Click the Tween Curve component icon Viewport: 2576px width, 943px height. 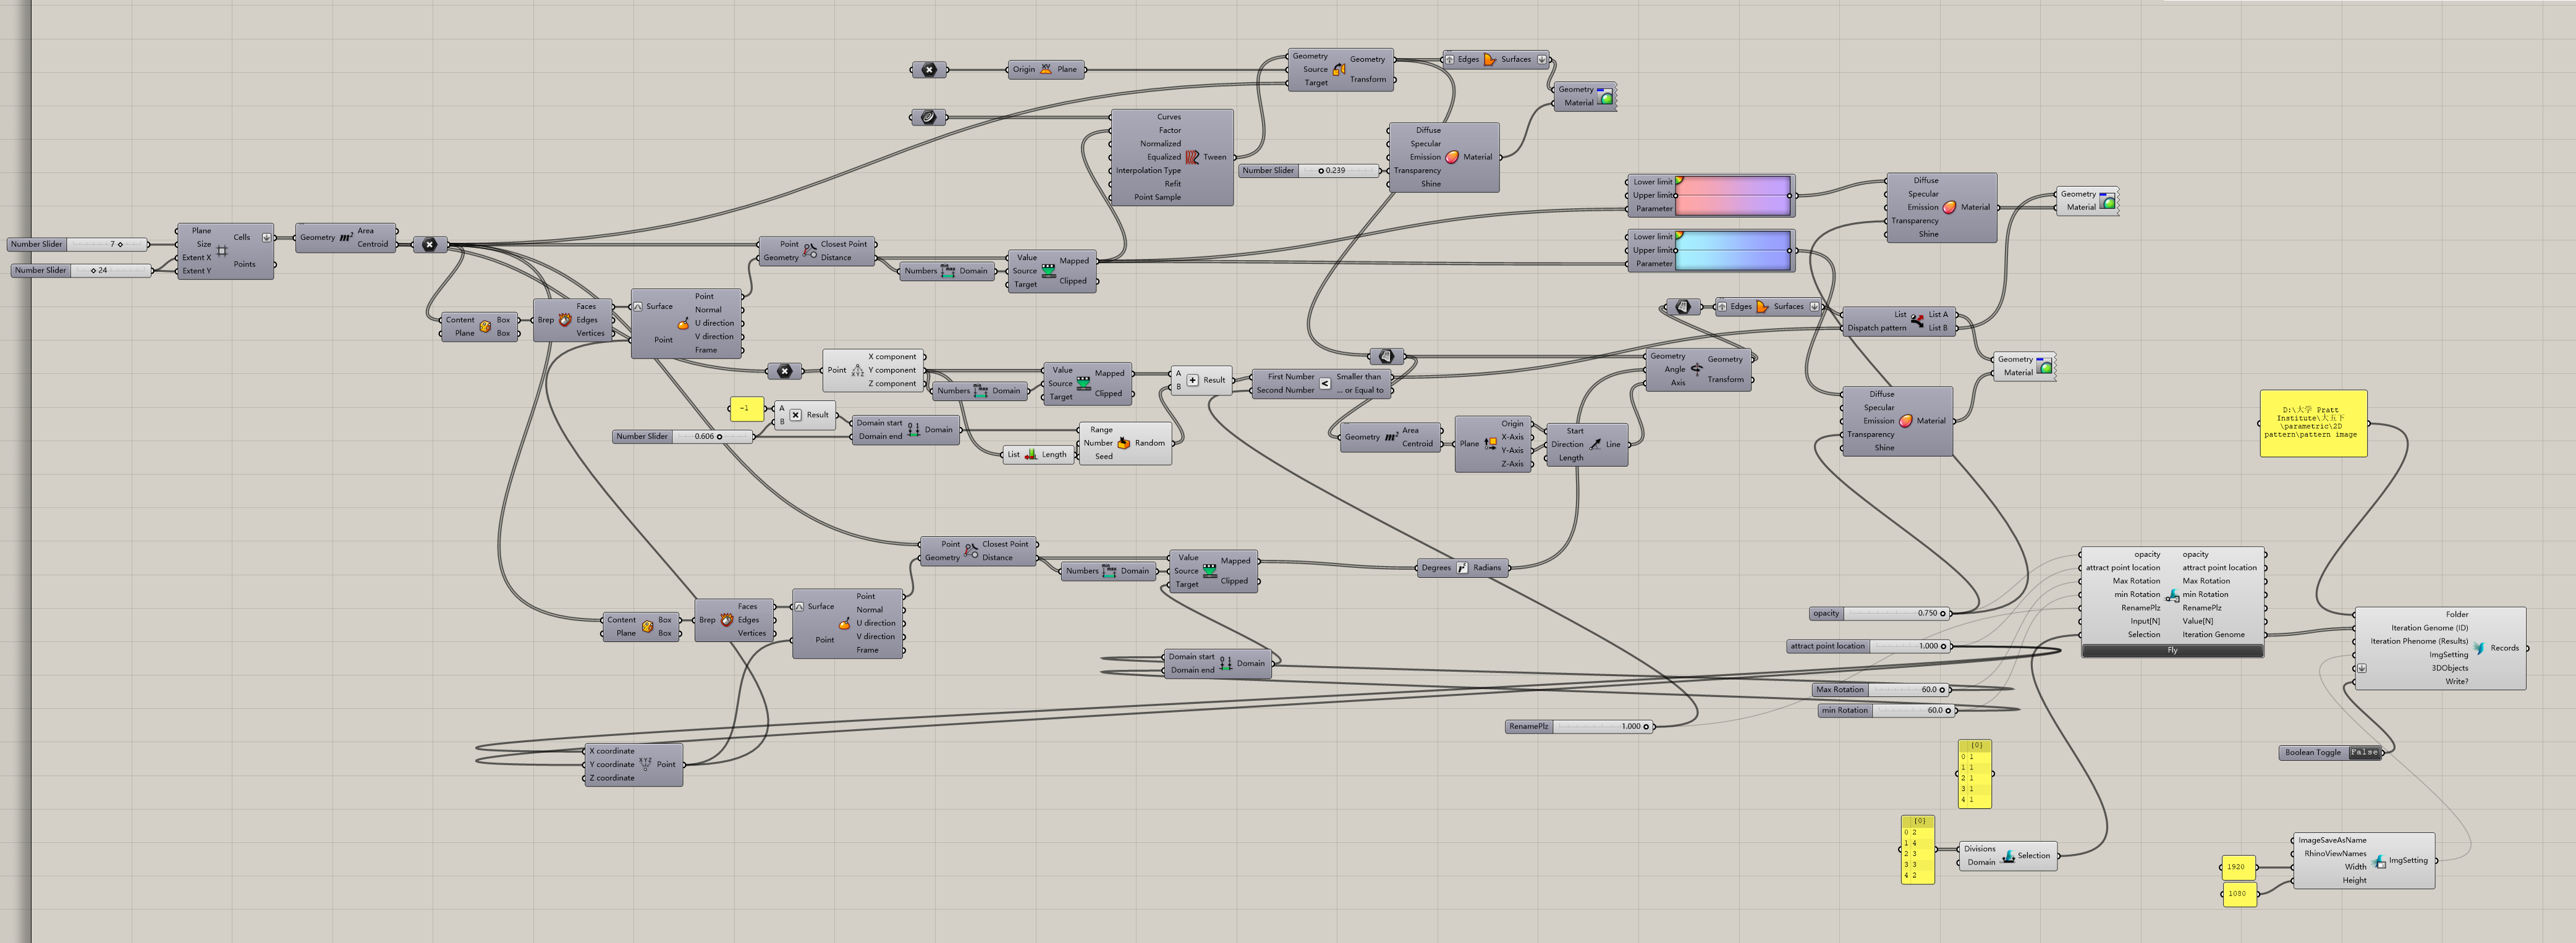pos(1192,157)
